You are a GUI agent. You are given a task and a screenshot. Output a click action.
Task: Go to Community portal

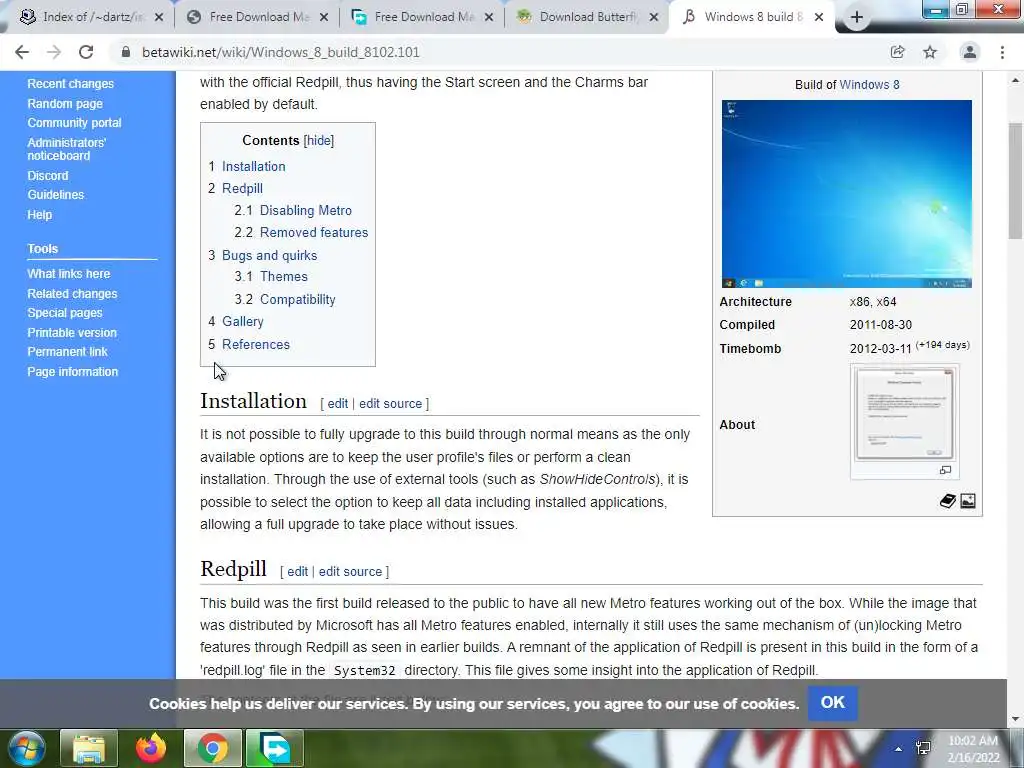tap(74, 123)
